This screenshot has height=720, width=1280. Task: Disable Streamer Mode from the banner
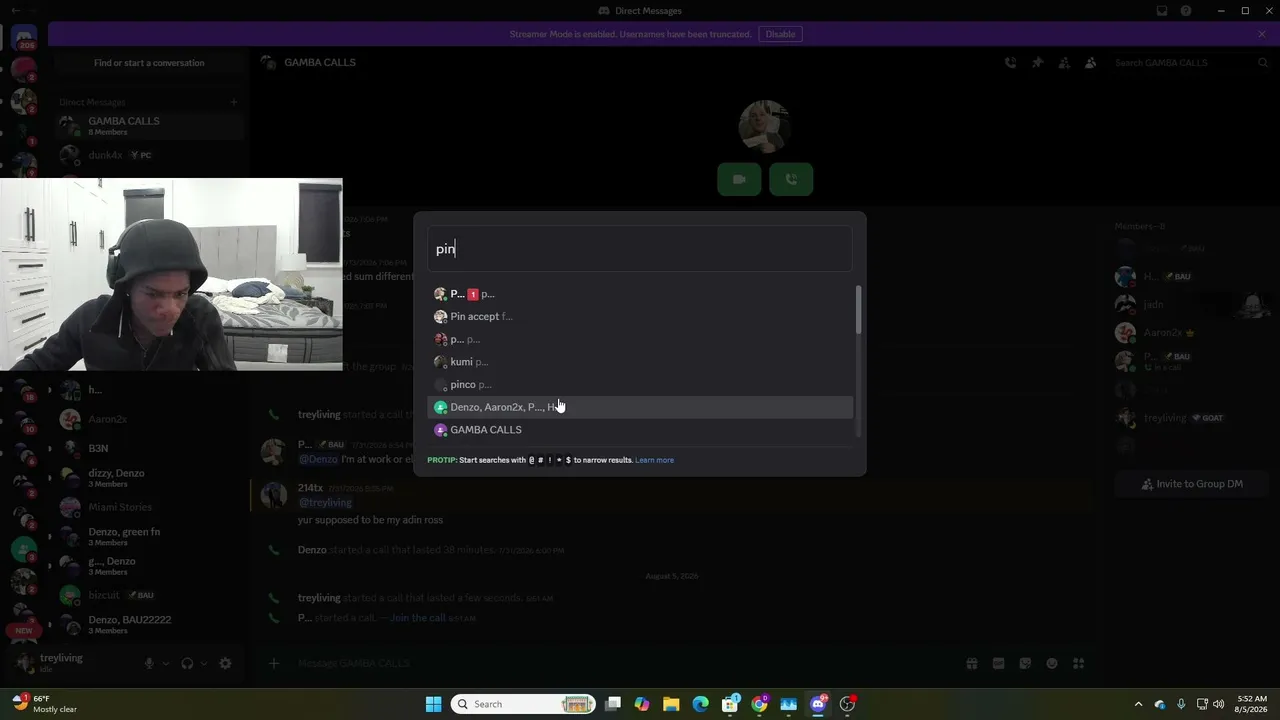click(x=780, y=34)
